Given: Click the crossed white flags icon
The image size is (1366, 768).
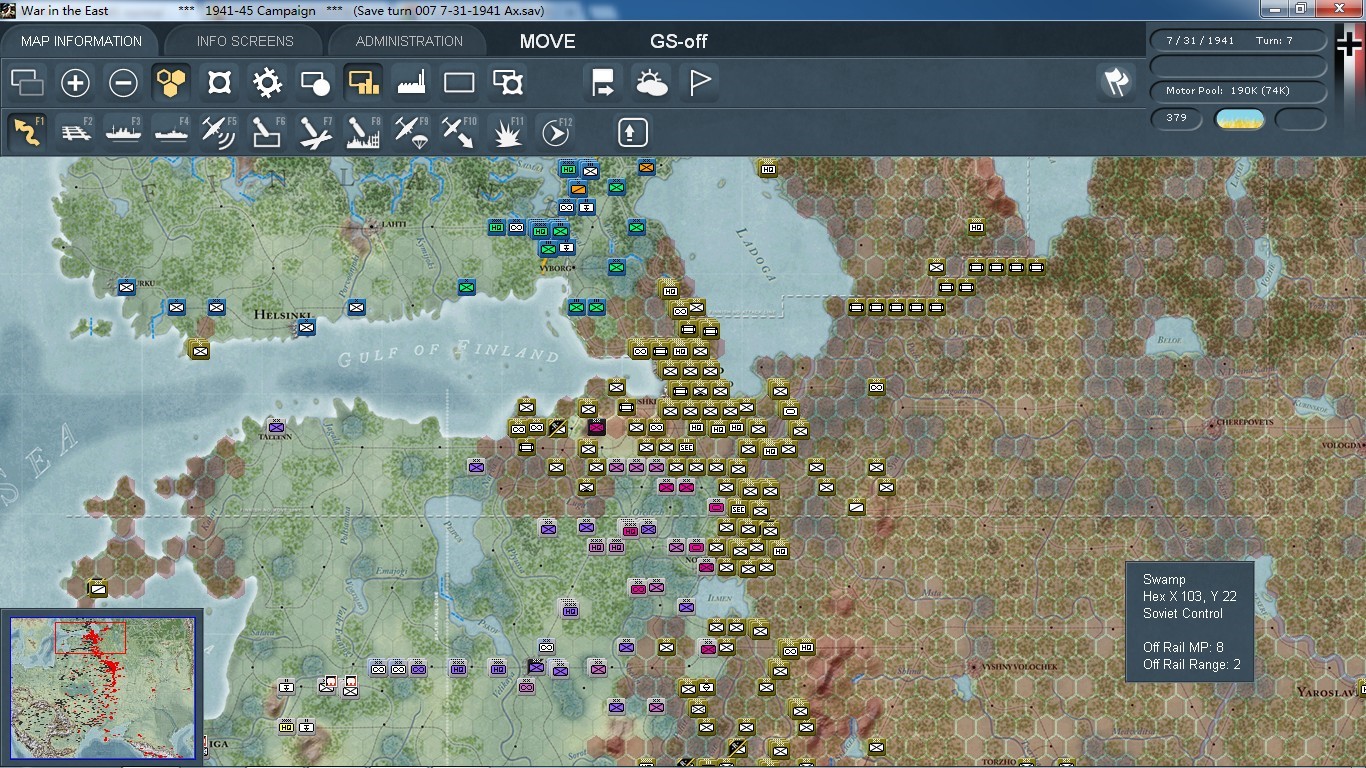Looking at the screenshot, I should coord(1116,82).
